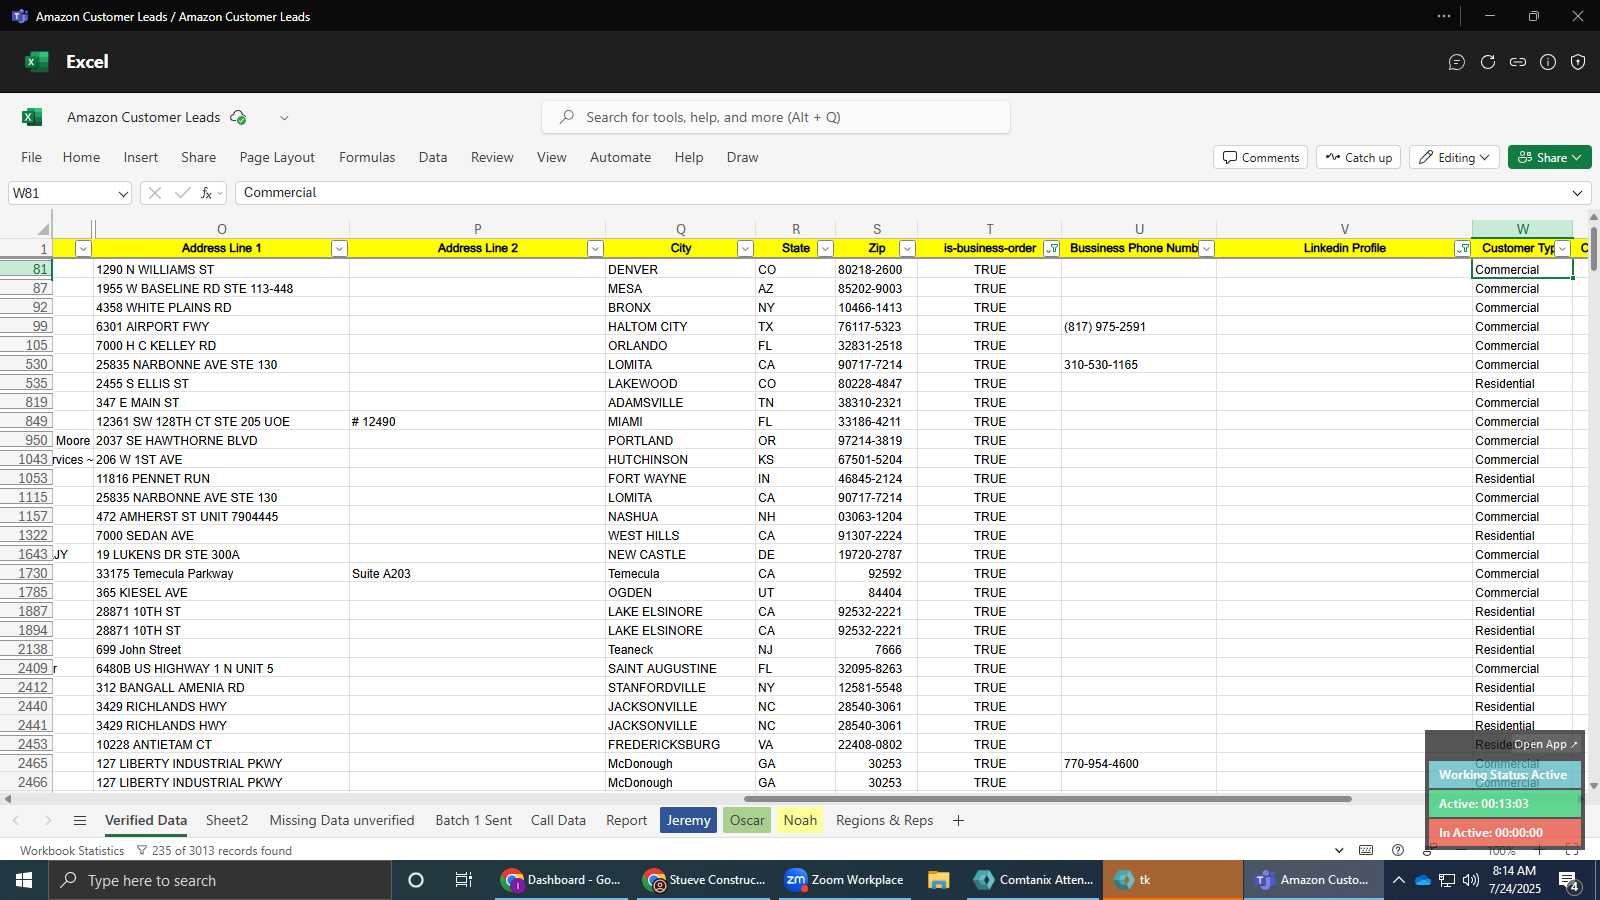Click the insert function fx icon
The image size is (1600, 900).
tap(207, 193)
